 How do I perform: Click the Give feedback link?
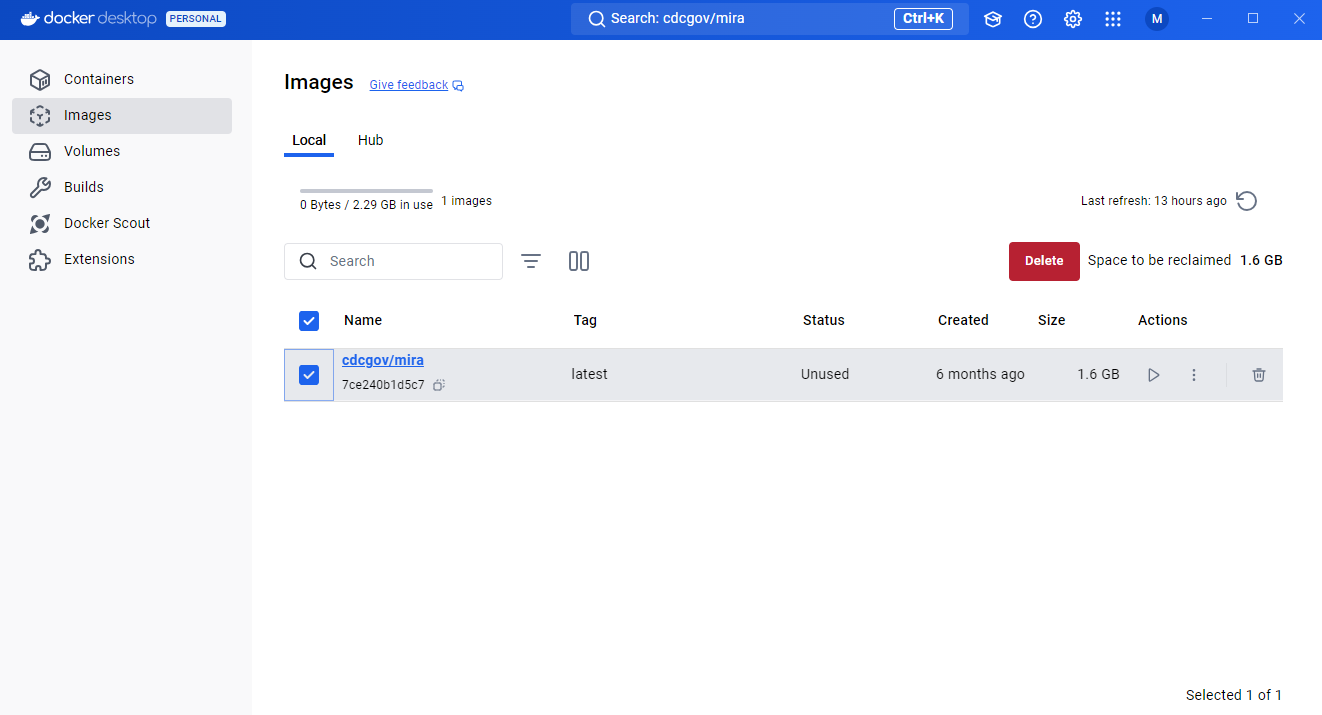pyautogui.click(x=409, y=85)
